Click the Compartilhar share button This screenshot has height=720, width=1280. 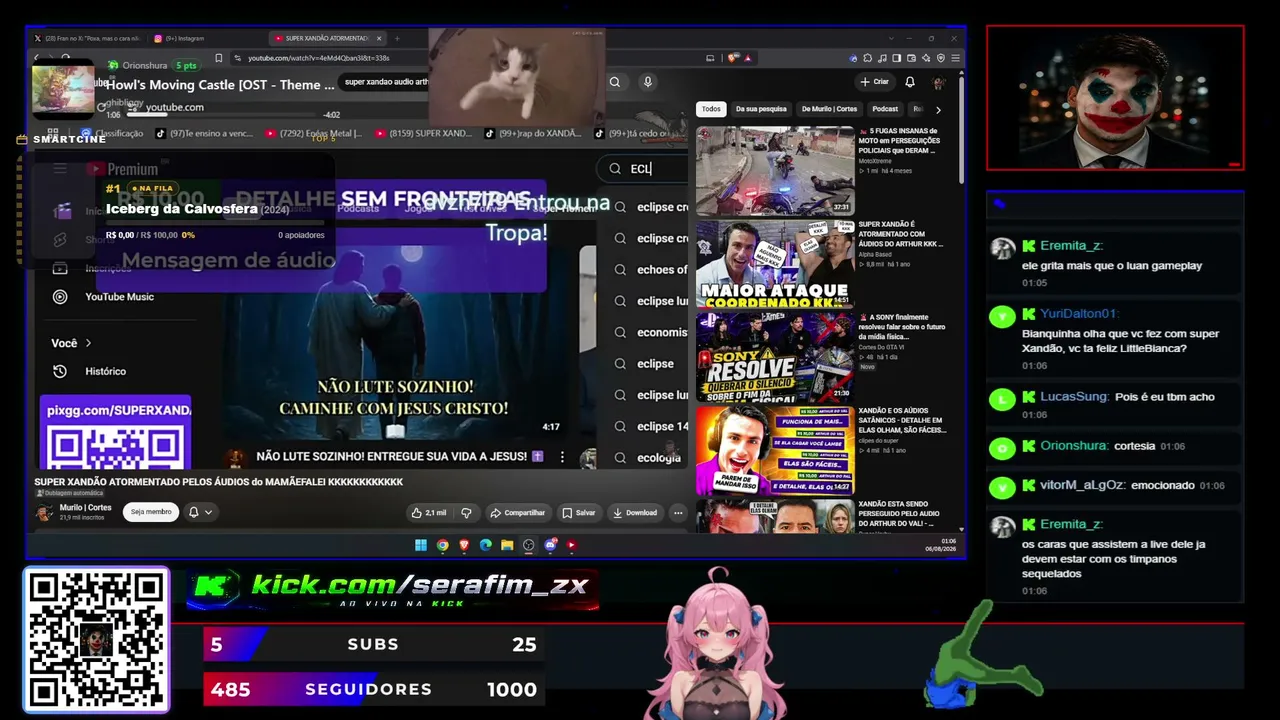tap(517, 513)
